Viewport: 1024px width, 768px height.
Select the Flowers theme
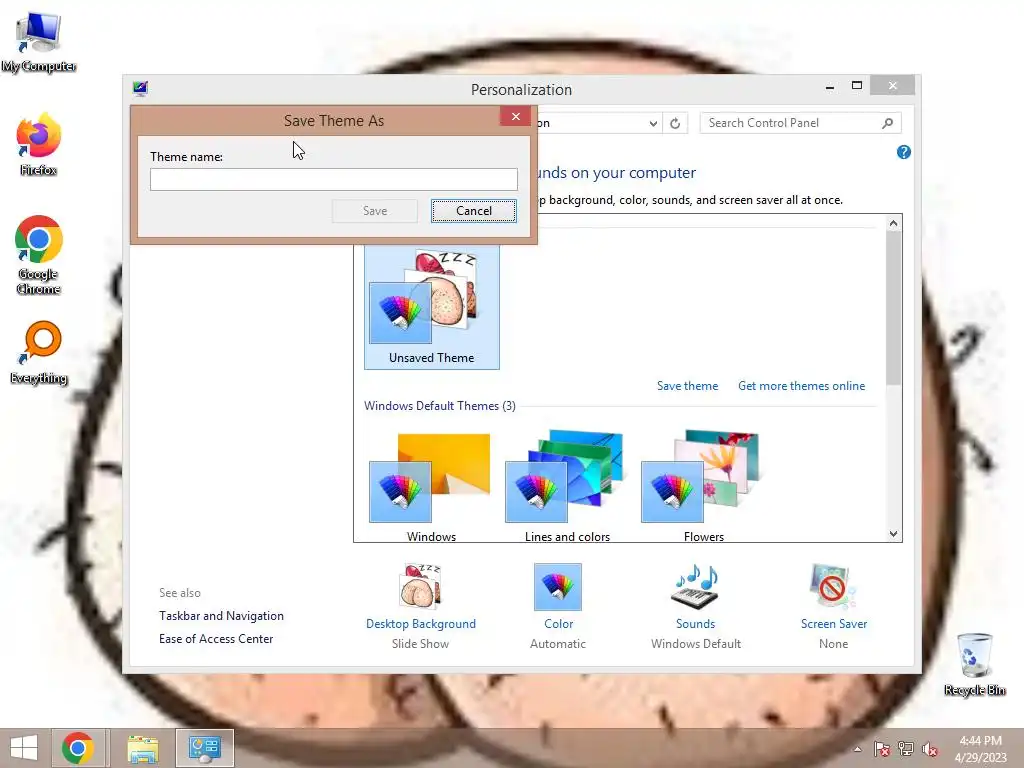point(703,487)
